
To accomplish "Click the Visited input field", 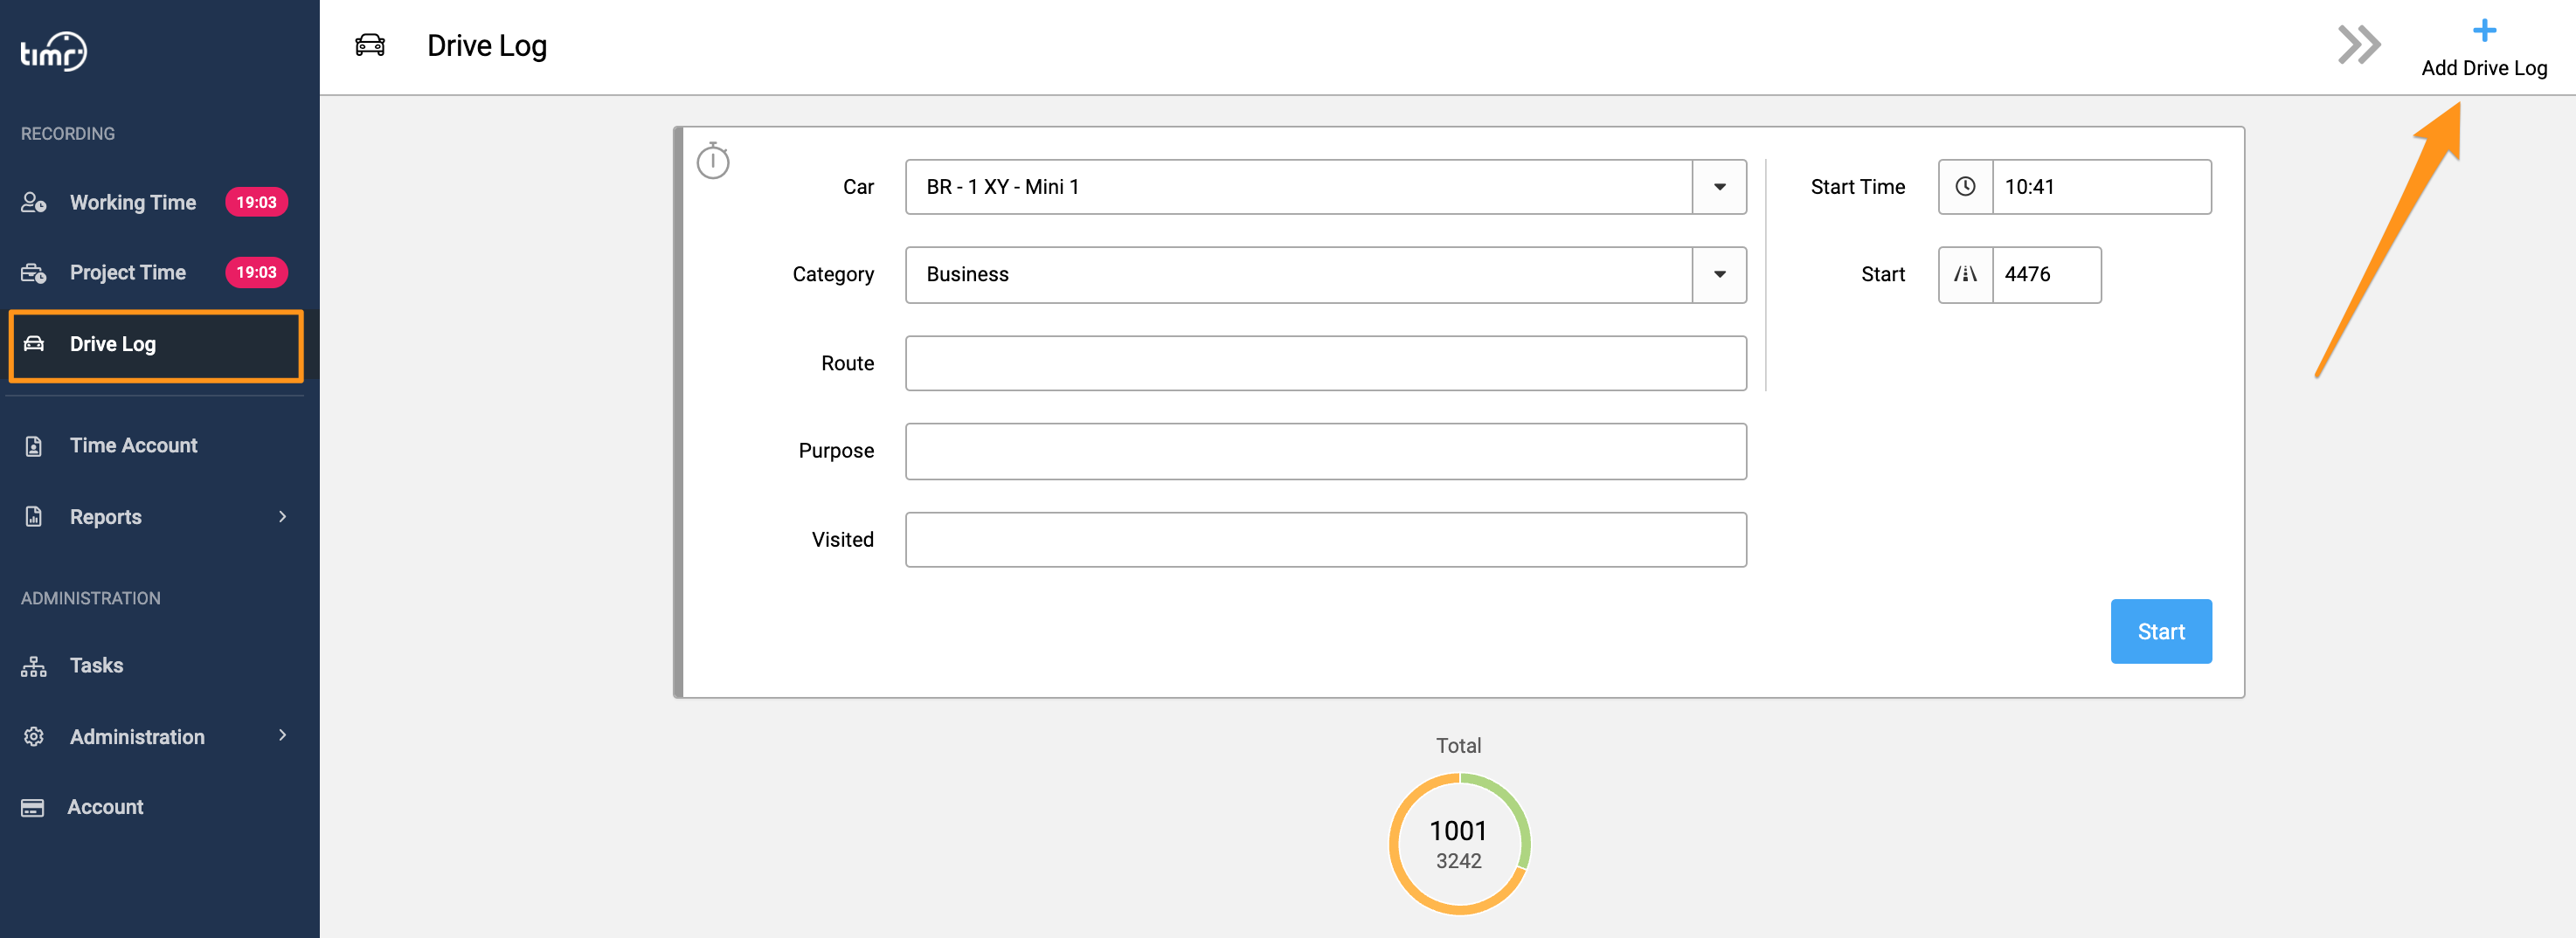I will tap(1325, 540).
